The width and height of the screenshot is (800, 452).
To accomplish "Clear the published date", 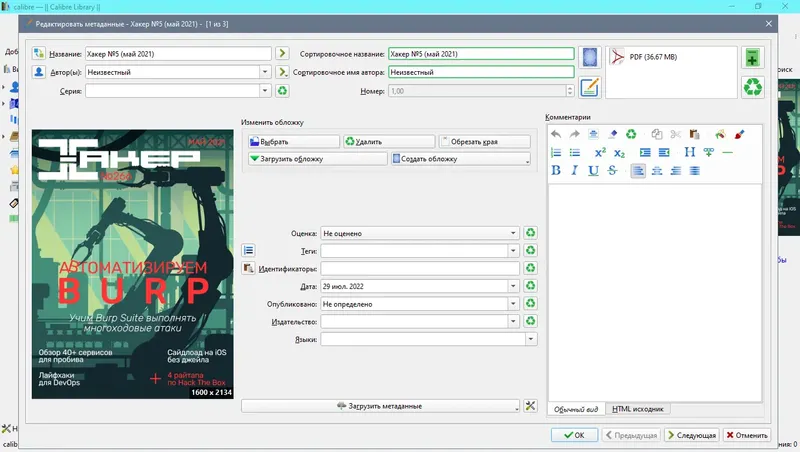I will [531, 304].
